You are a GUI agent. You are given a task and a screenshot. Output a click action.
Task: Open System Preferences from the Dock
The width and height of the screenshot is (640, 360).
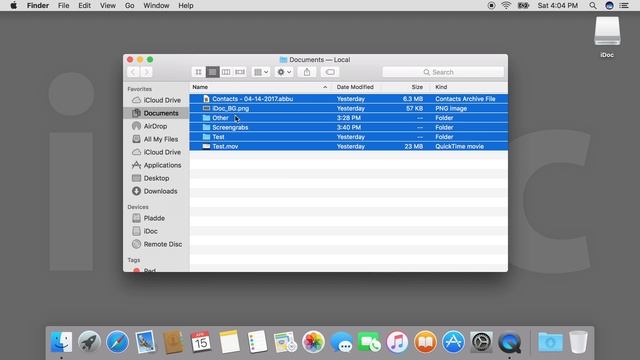pyautogui.click(x=481, y=342)
